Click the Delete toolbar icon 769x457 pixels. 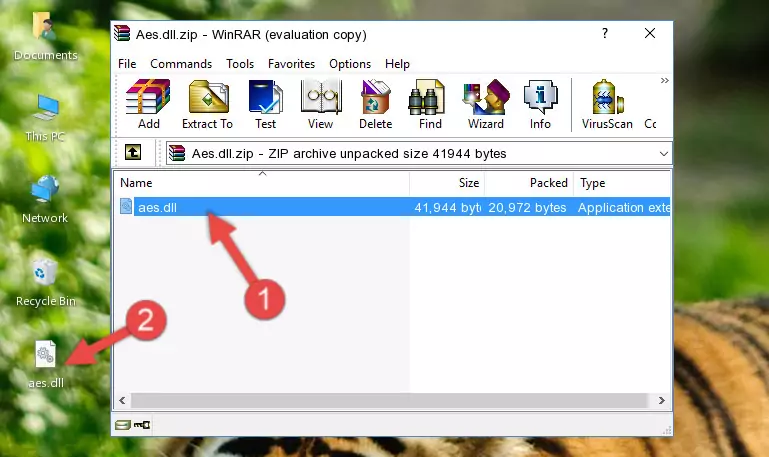pos(375,104)
